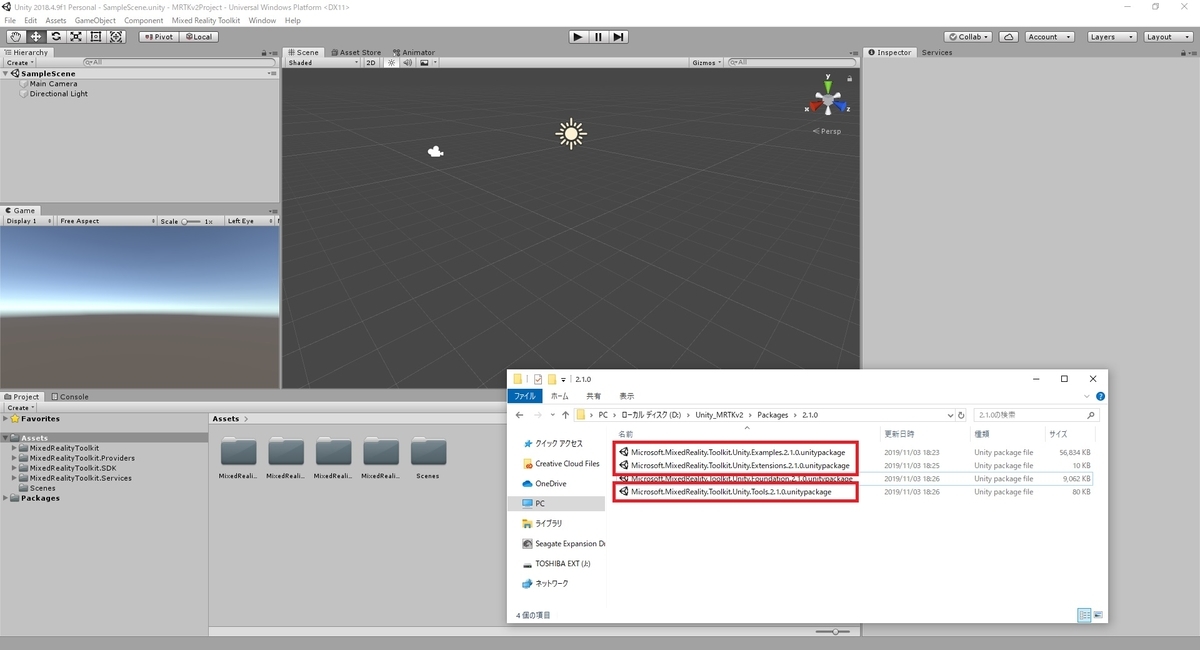Select Main Camera in Hierarchy
Screen dimensions: 1200x650
click(x=53, y=84)
